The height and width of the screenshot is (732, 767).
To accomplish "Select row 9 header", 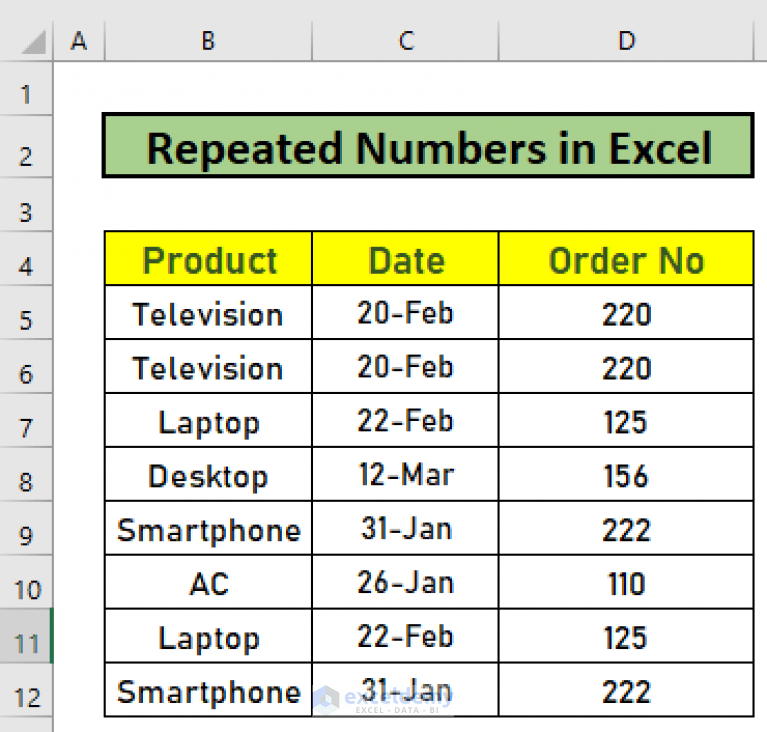I will pos(26,528).
